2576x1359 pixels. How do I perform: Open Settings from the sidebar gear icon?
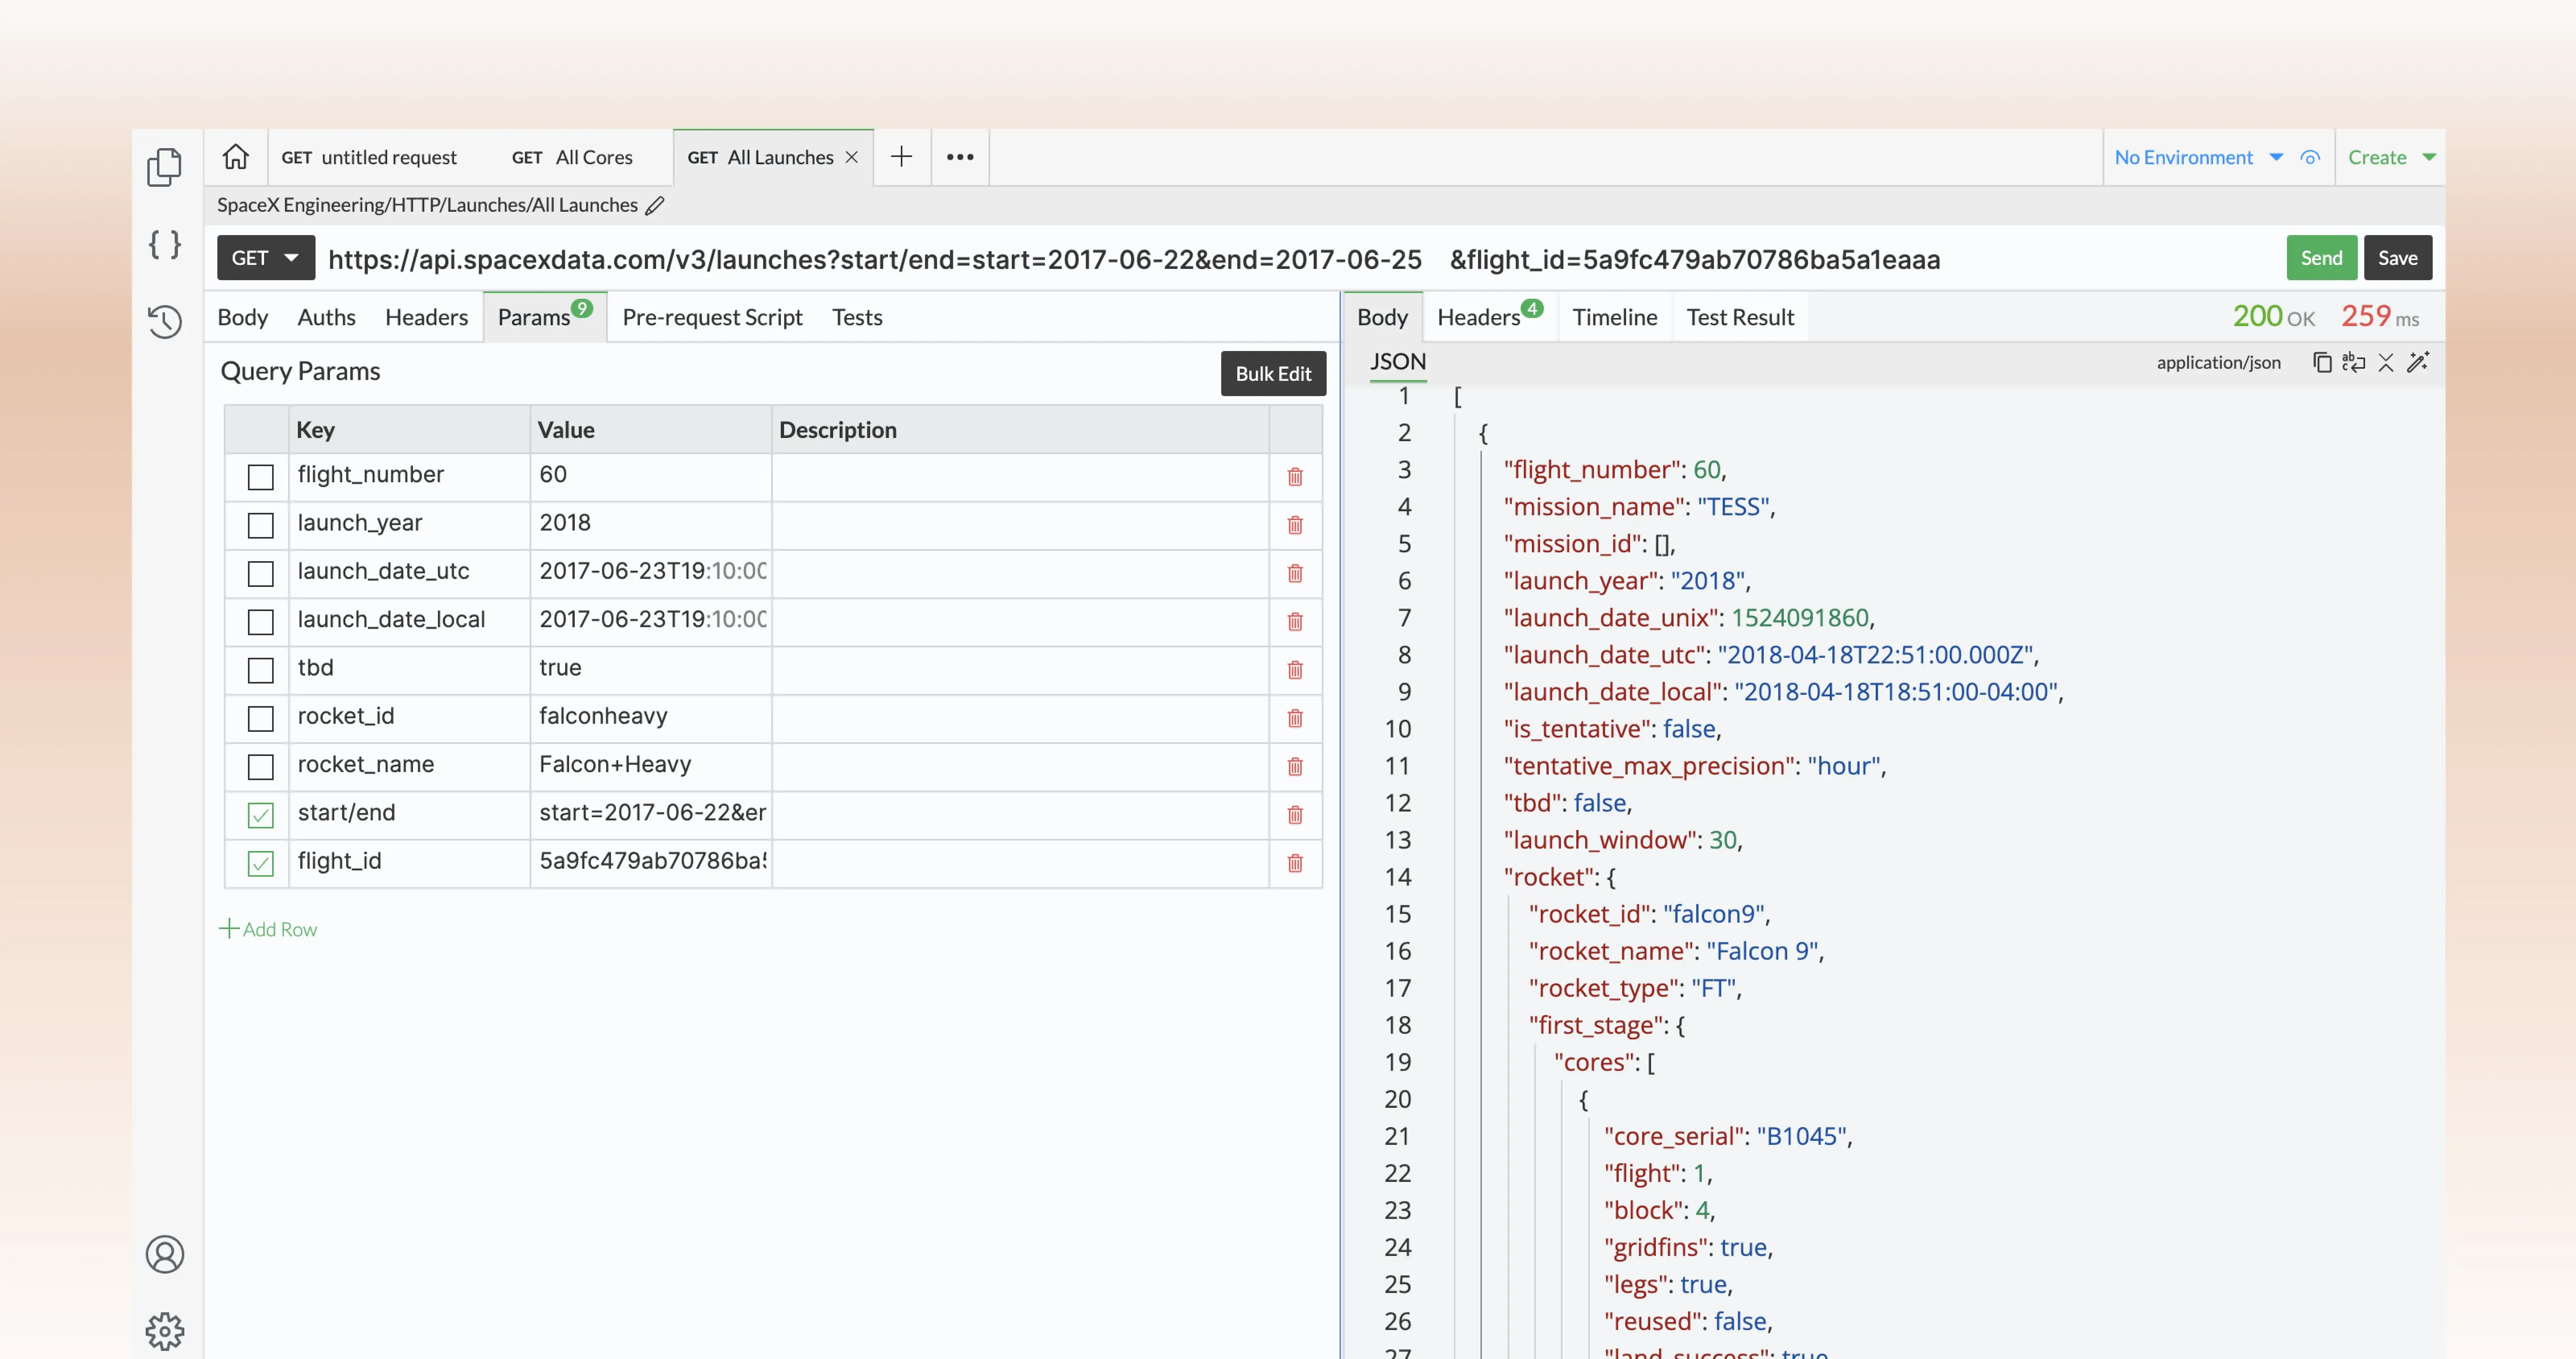pos(165,1331)
